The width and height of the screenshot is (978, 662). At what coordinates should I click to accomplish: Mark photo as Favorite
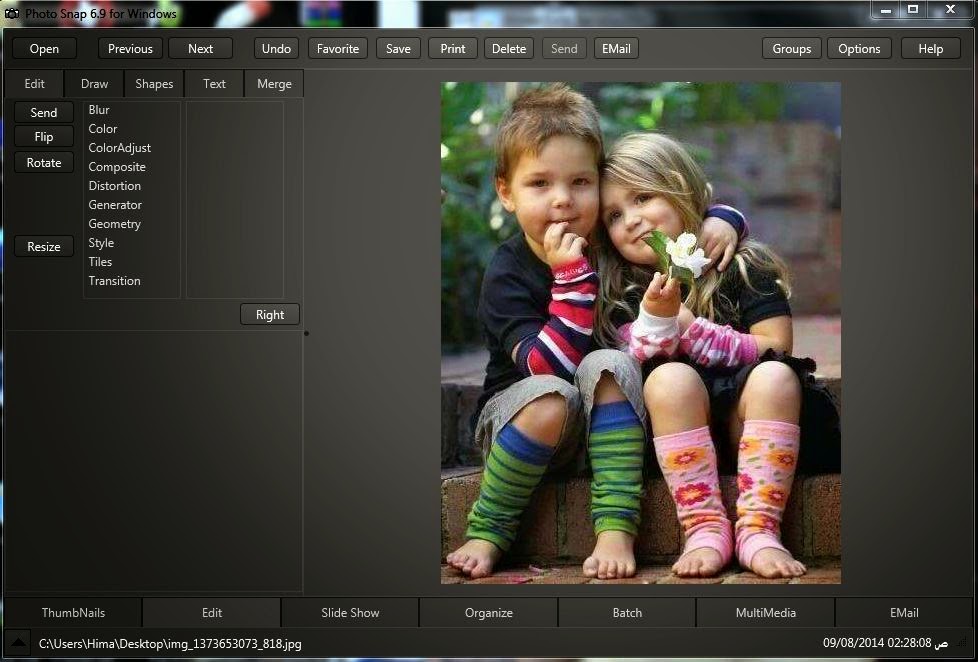[337, 49]
